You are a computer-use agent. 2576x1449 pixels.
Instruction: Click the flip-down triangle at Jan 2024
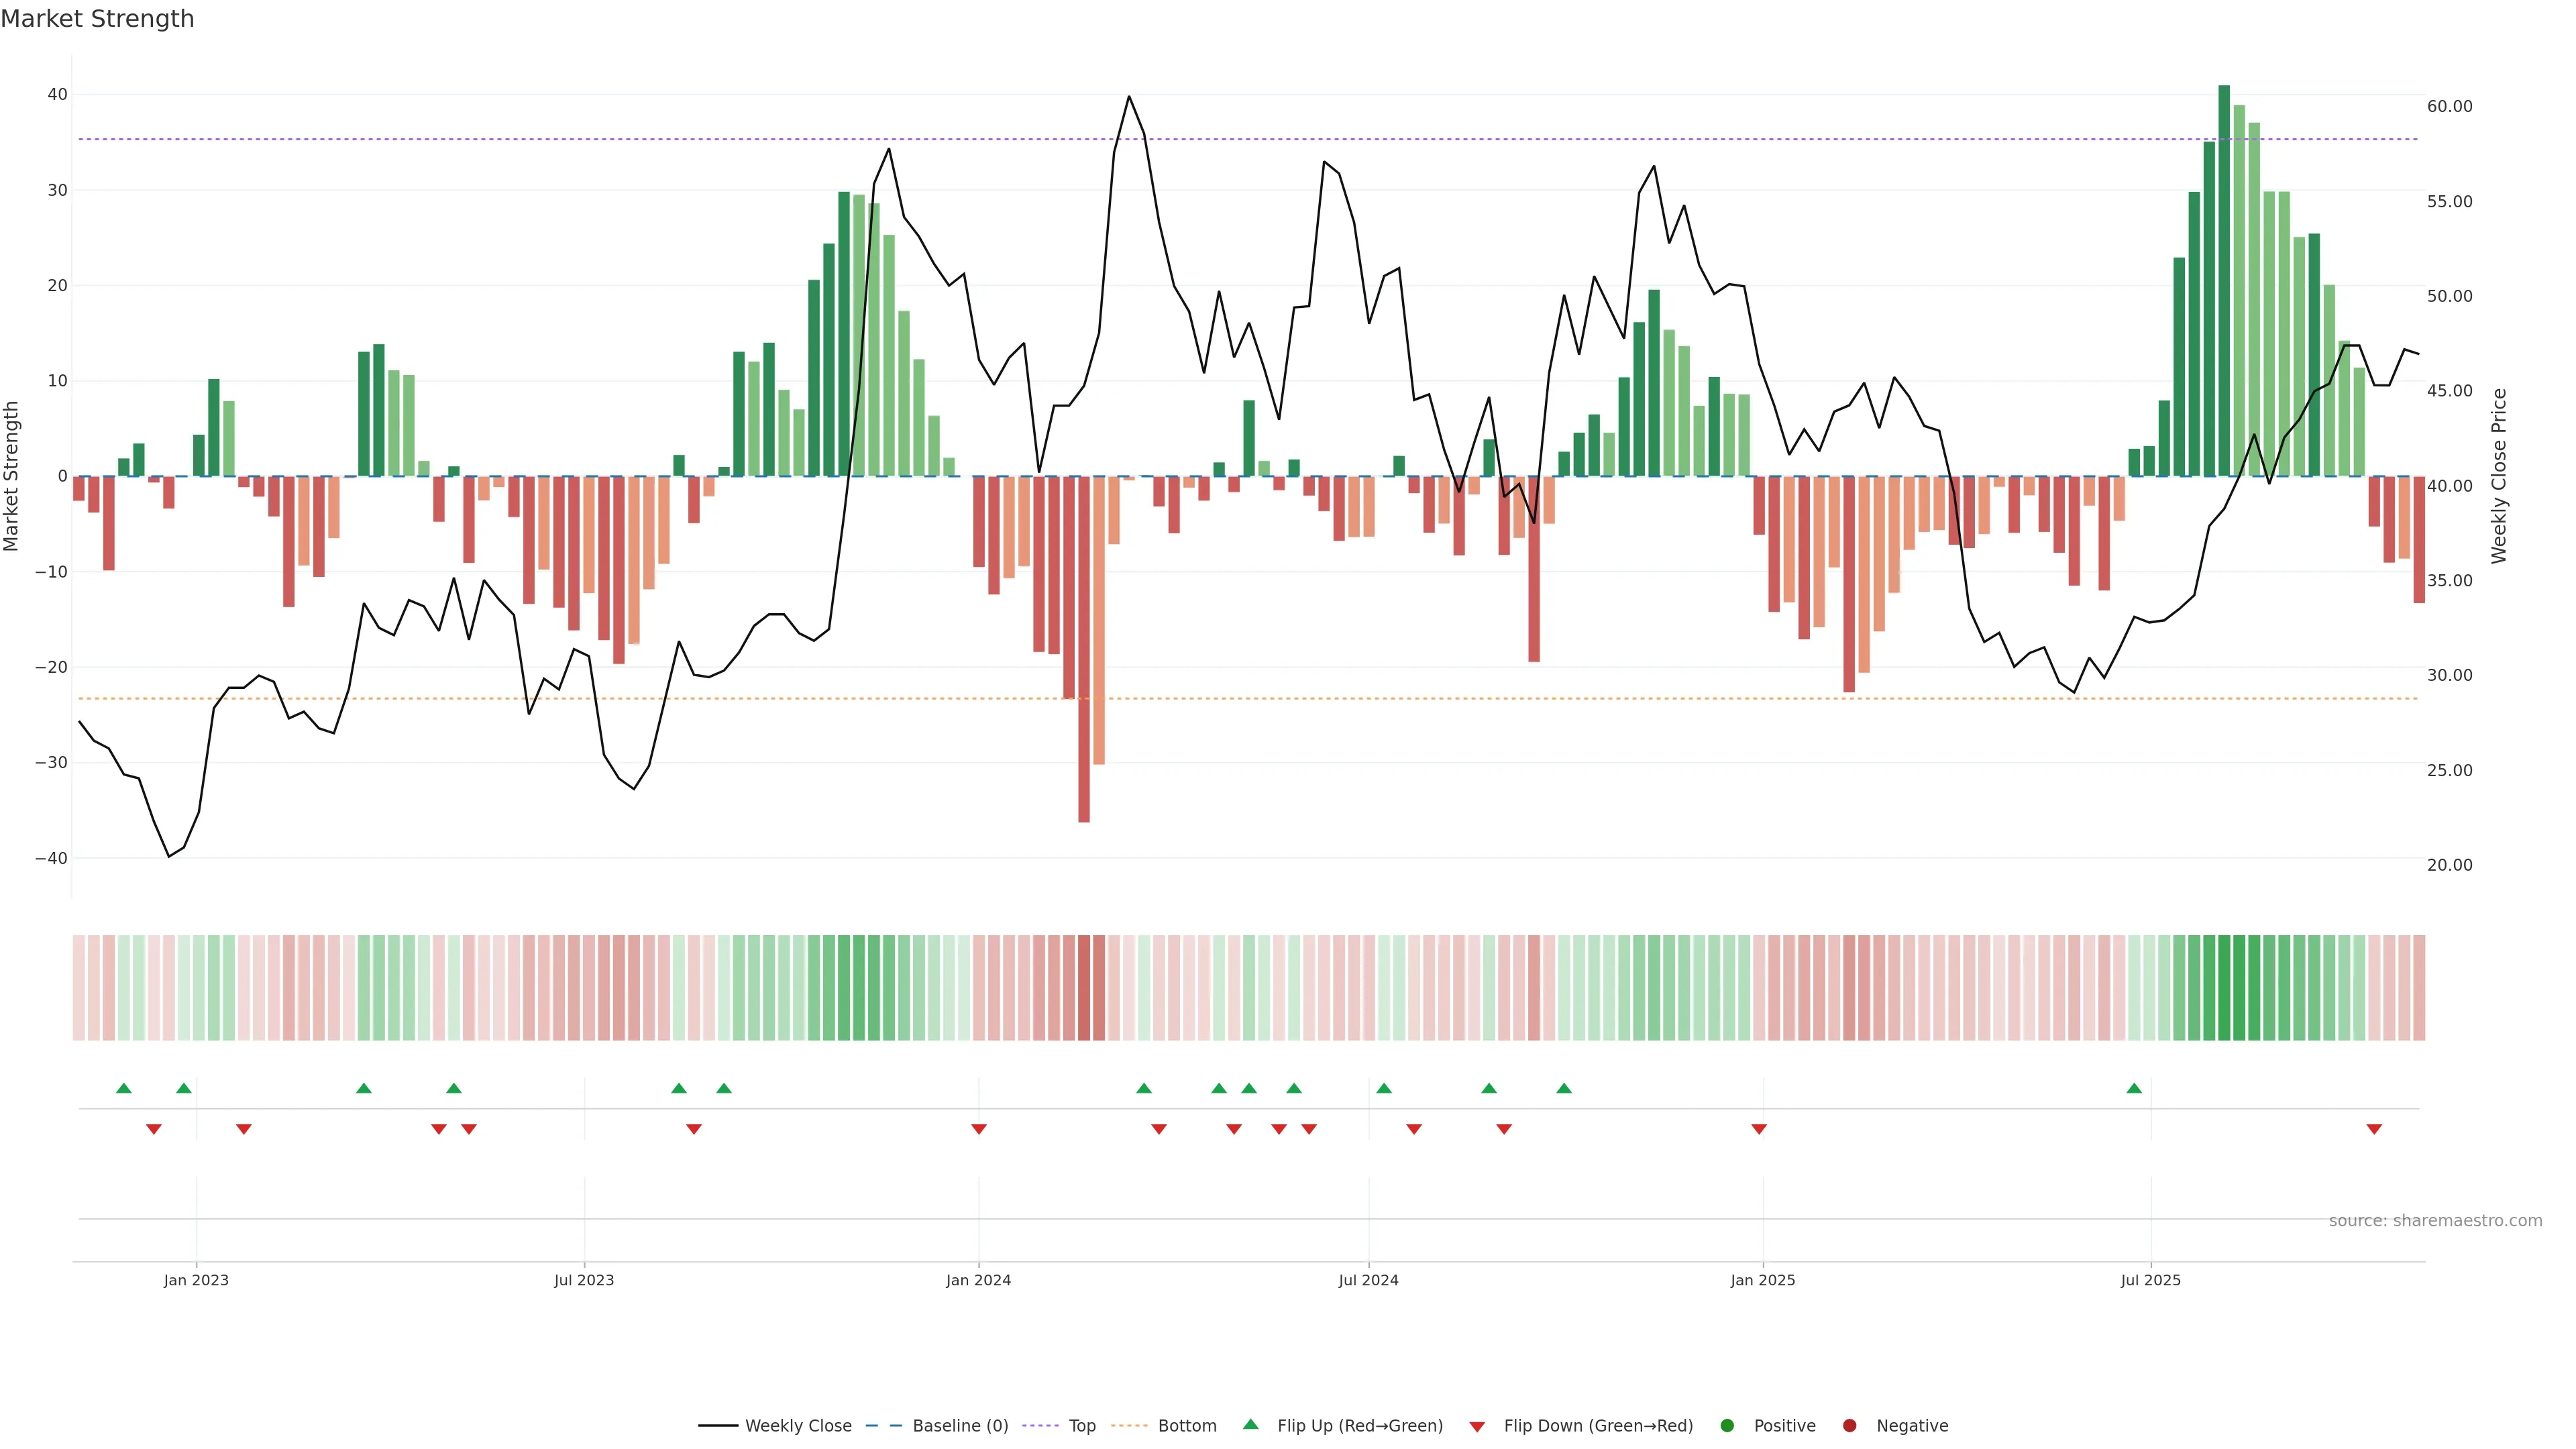(x=979, y=1129)
